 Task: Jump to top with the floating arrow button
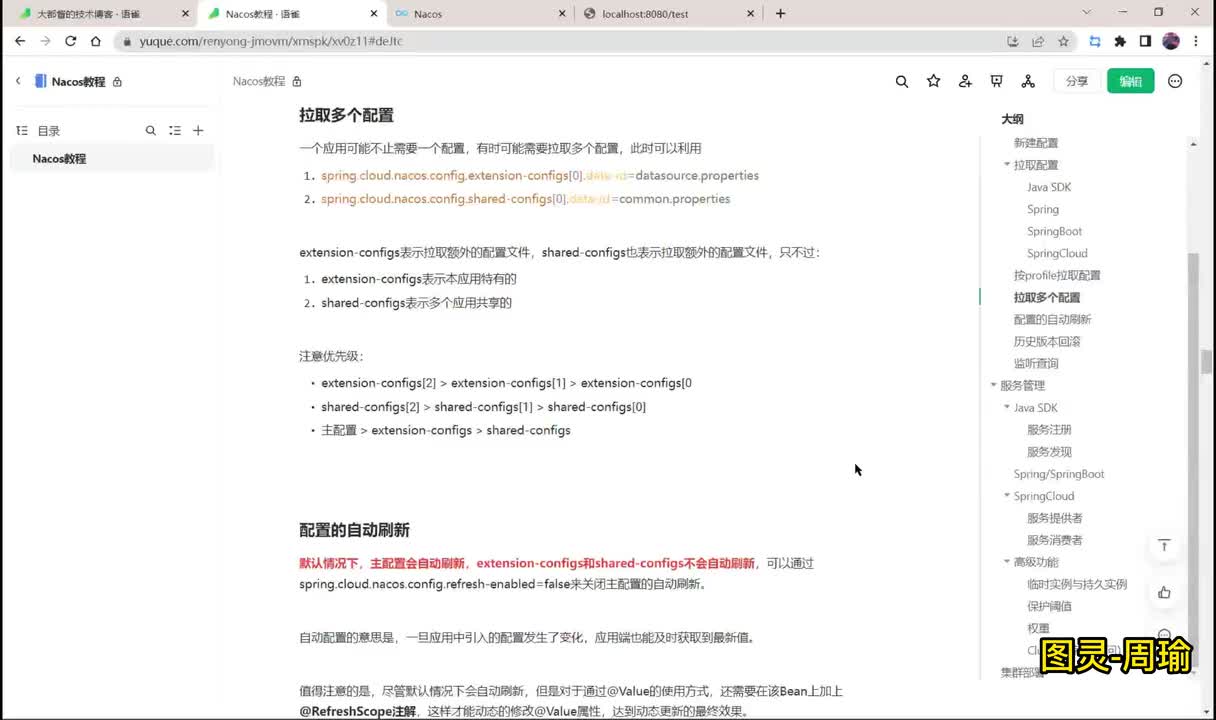[1164, 545]
